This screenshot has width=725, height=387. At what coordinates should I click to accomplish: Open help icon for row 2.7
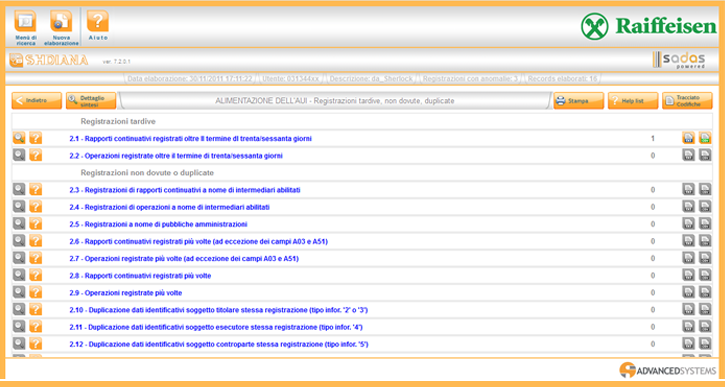[x=36, y=258]
